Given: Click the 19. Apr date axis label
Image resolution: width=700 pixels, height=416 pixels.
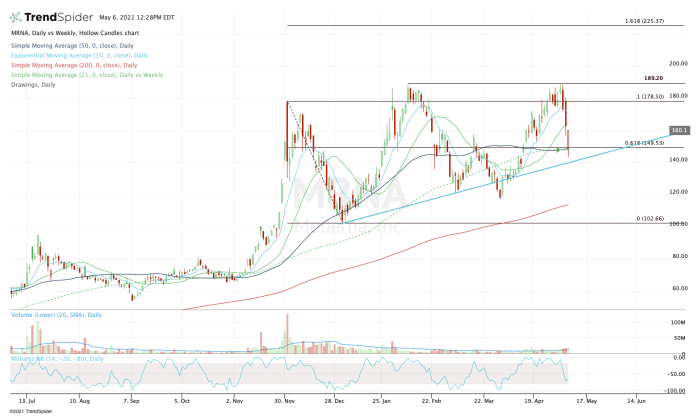Looking at the screenshot, I should (534, 401).
